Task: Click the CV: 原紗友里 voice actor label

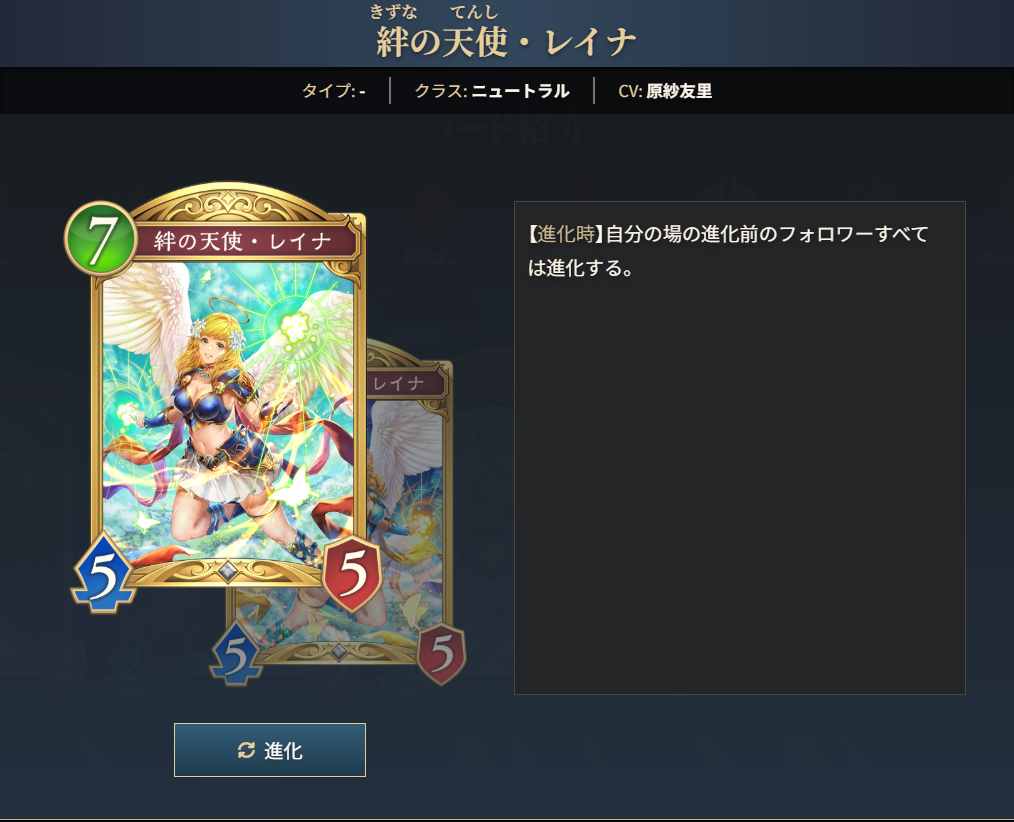Action: pyautogui.click(x=665, y=91)
